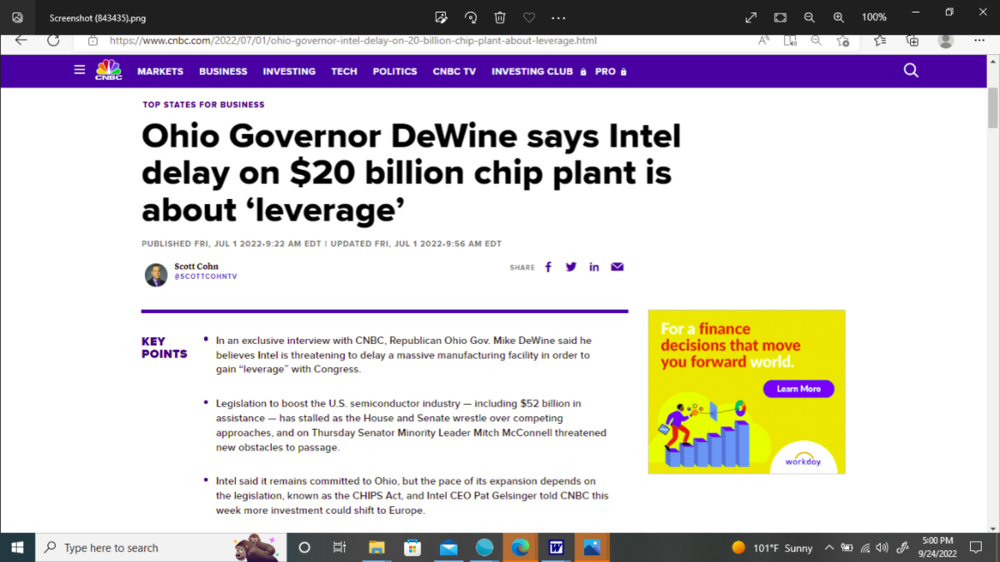Open the See more three-dot menu in Photos

(559, 18)
